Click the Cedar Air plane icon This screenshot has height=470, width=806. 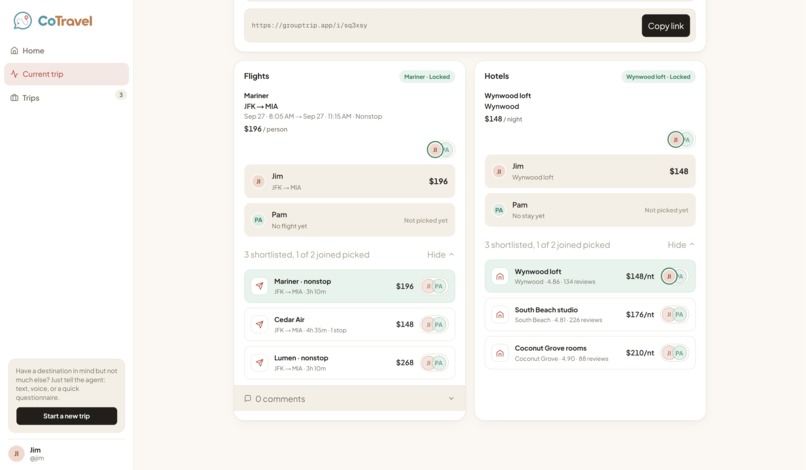[x=260, y=324]
